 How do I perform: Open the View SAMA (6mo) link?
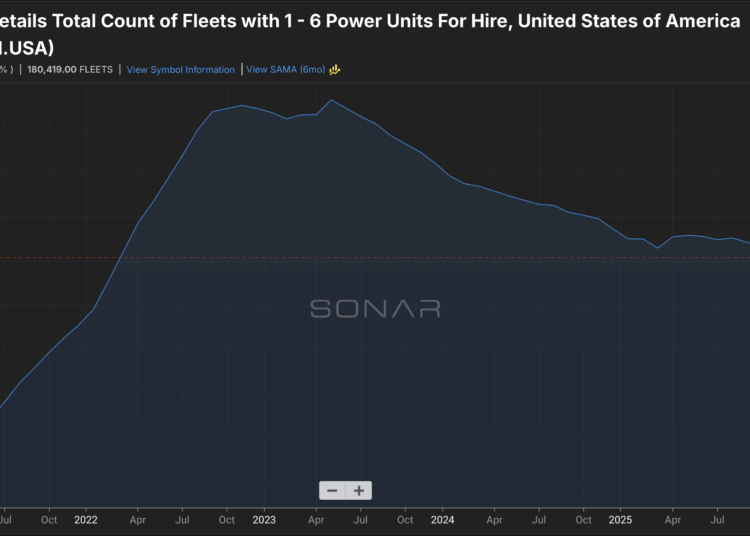284,70
